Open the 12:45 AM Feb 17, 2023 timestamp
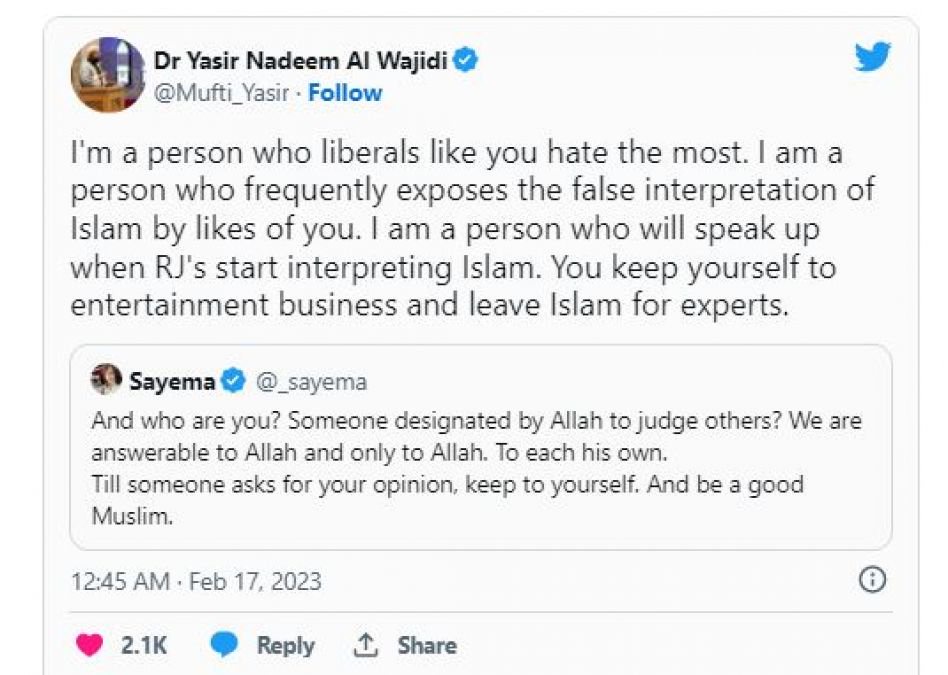This screenshot has height=675, width=948. tap(196, 581)
